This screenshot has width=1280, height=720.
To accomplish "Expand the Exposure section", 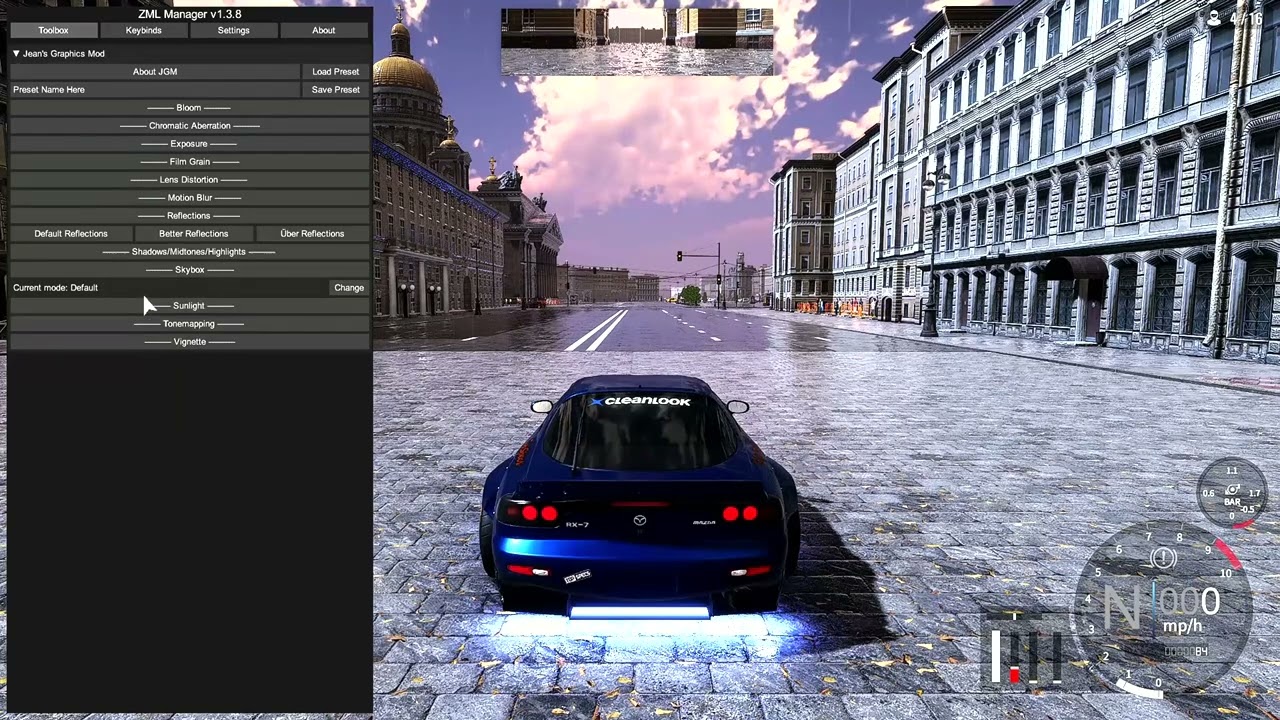I will [x=189, y=144].
